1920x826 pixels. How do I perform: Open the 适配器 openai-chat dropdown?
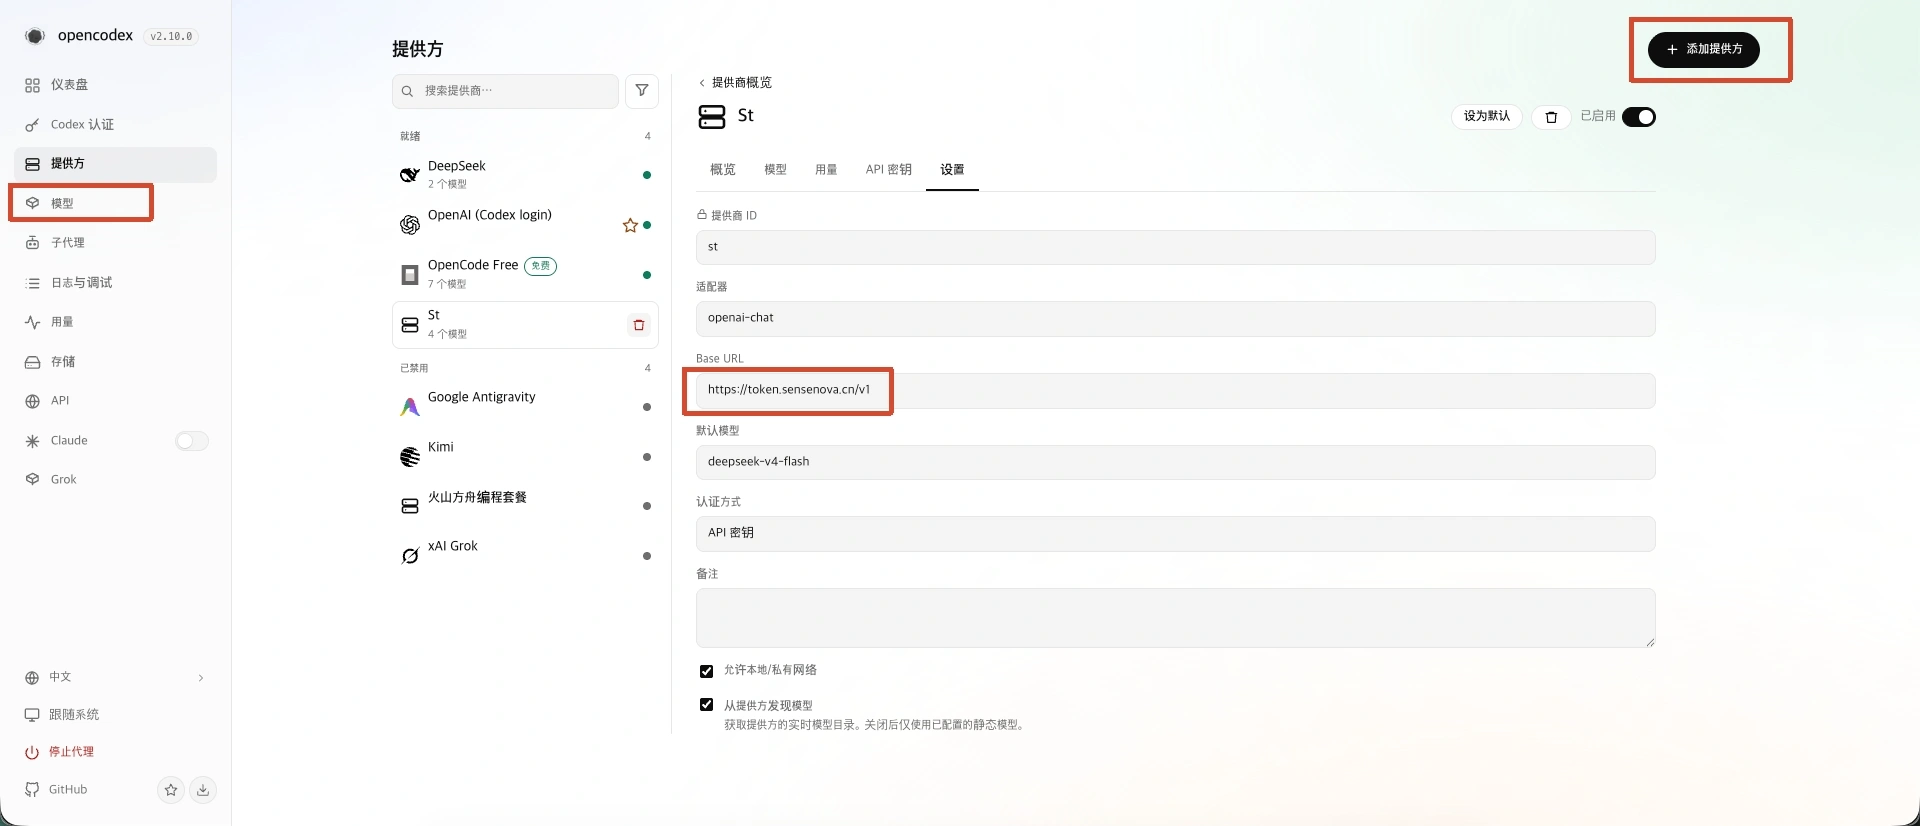(1176, 319)
